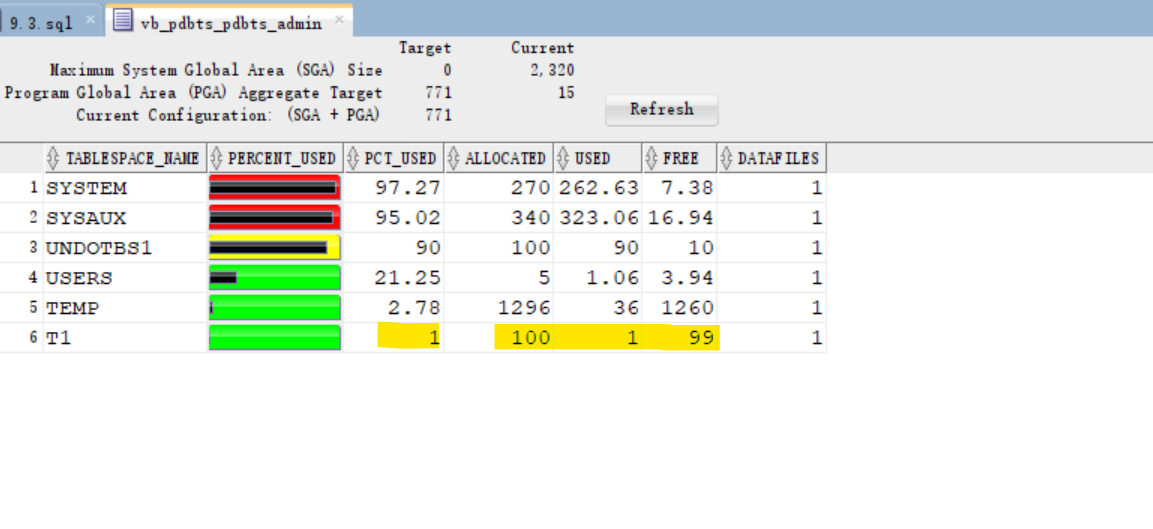1153x529 pixels.
Task: Close the 9.3.sql tab
Action: click(x=90, y=20)
